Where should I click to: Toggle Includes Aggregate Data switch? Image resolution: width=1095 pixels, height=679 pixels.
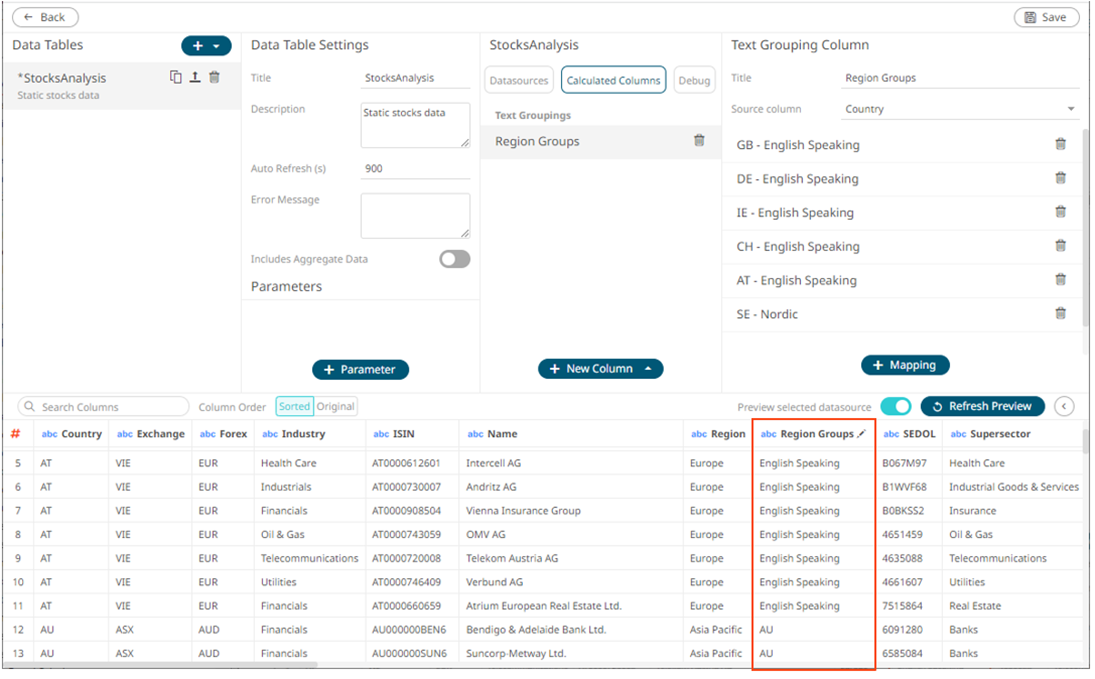pyautogui.click(x=454, y=259)
